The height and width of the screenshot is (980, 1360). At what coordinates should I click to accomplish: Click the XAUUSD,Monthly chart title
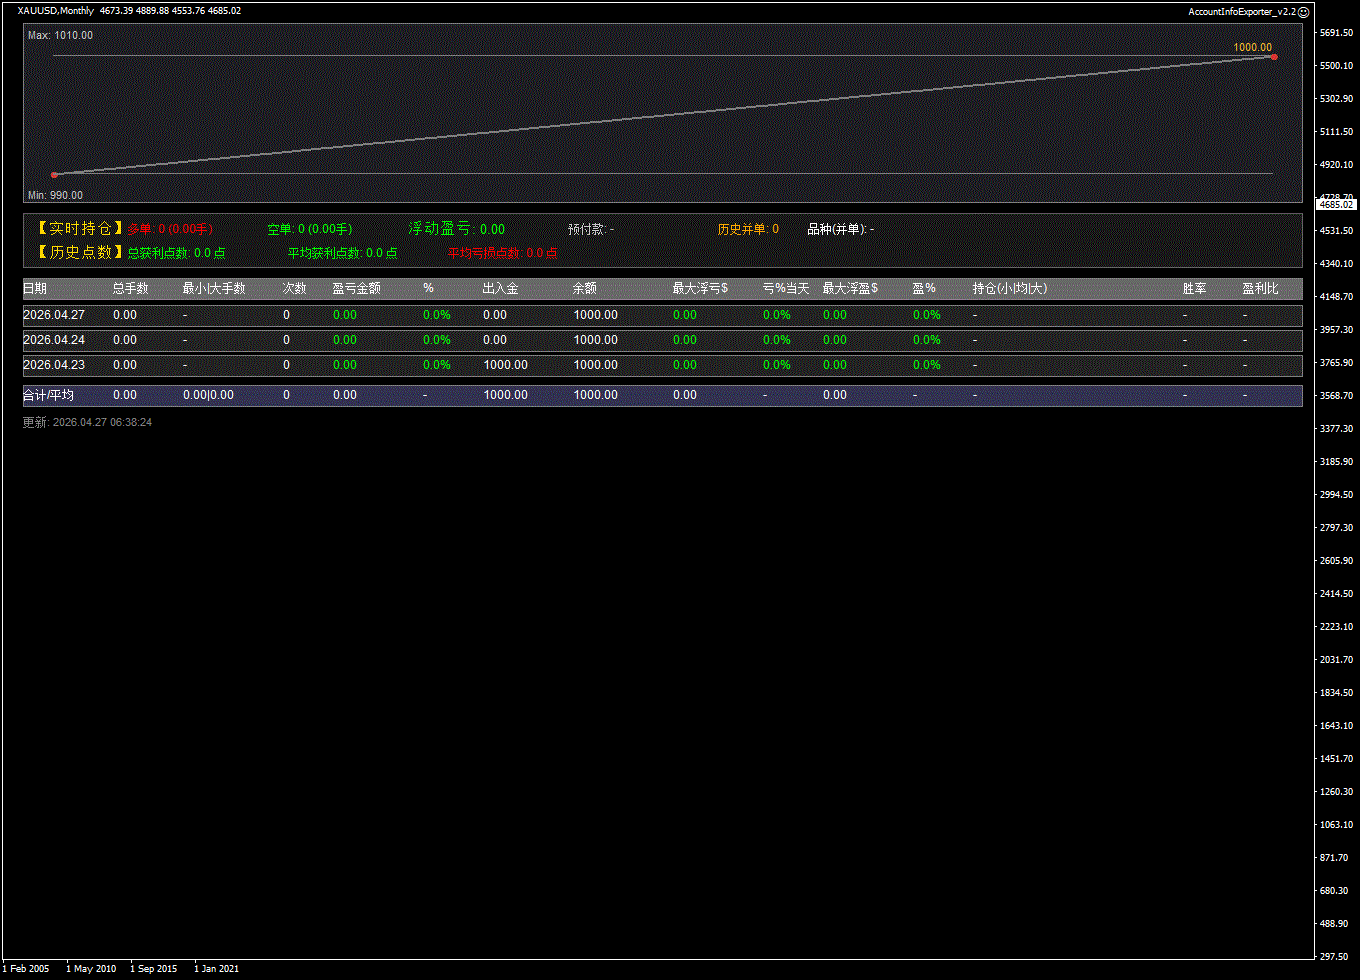[x=56, y=11]
